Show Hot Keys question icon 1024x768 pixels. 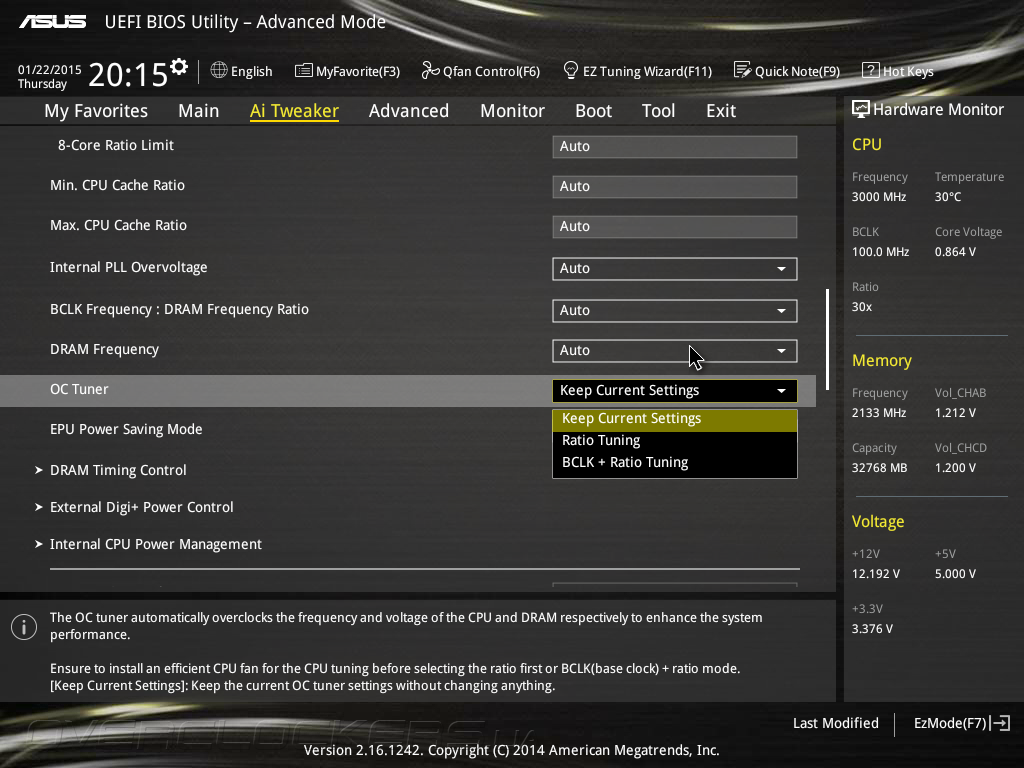point(871,71)
